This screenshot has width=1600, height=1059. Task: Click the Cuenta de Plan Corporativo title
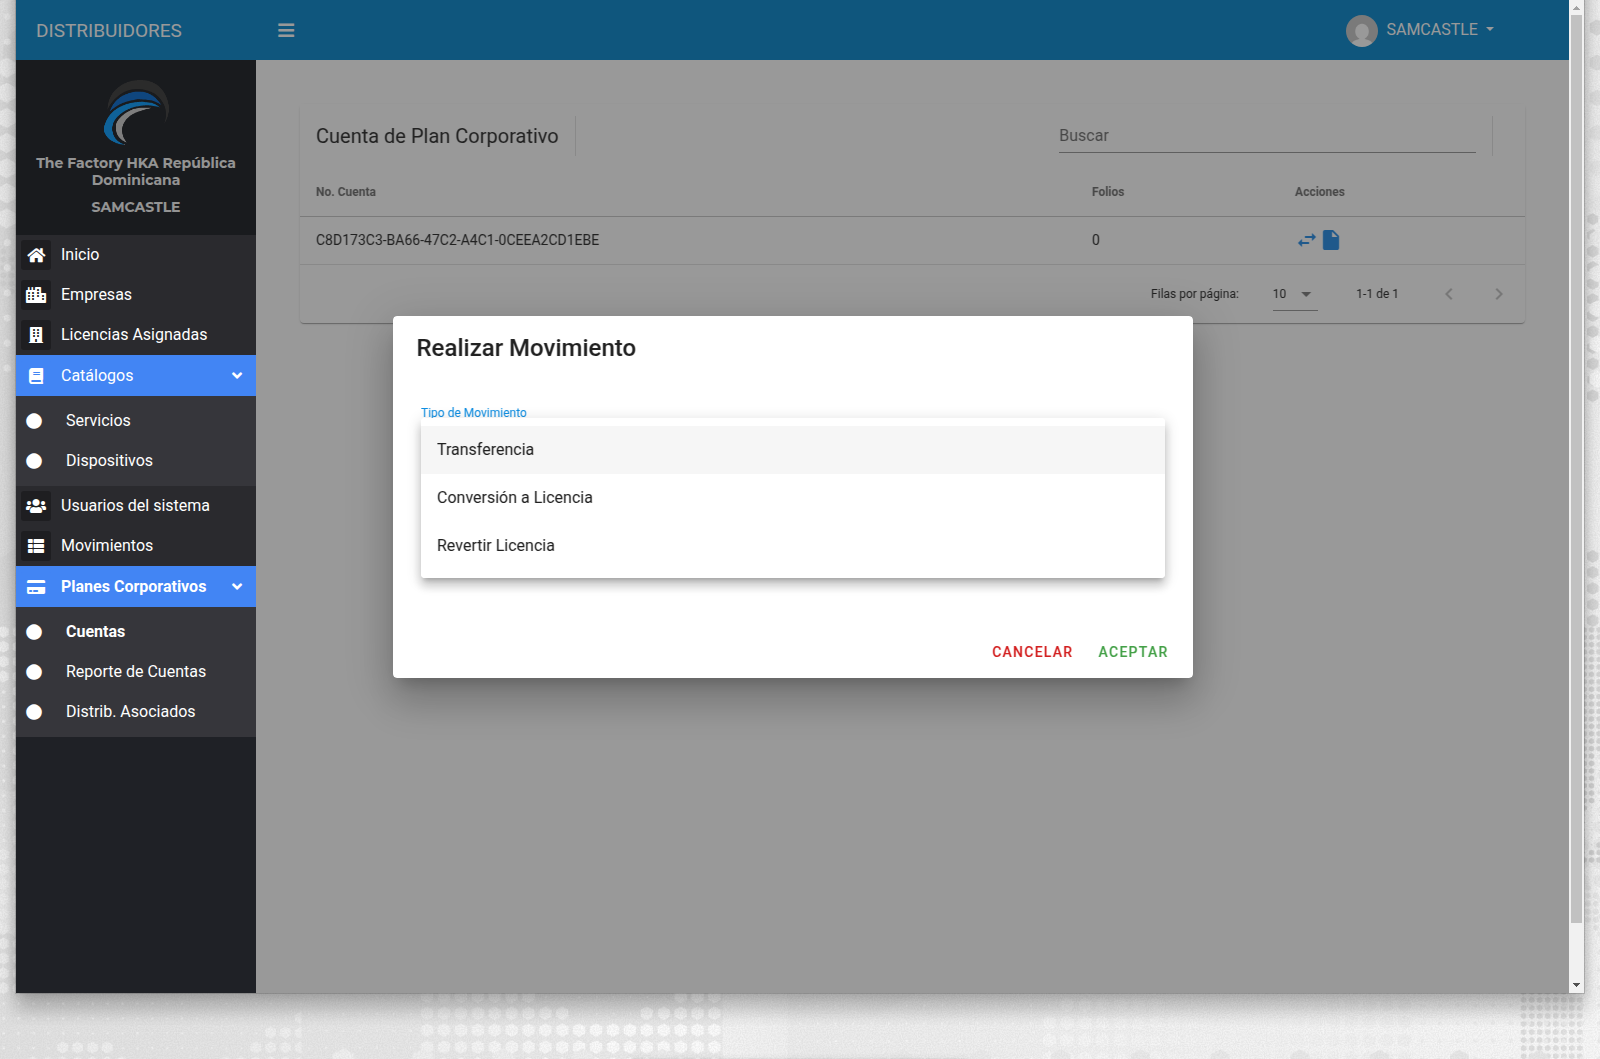pyautogui.click(x=437, y=136)
